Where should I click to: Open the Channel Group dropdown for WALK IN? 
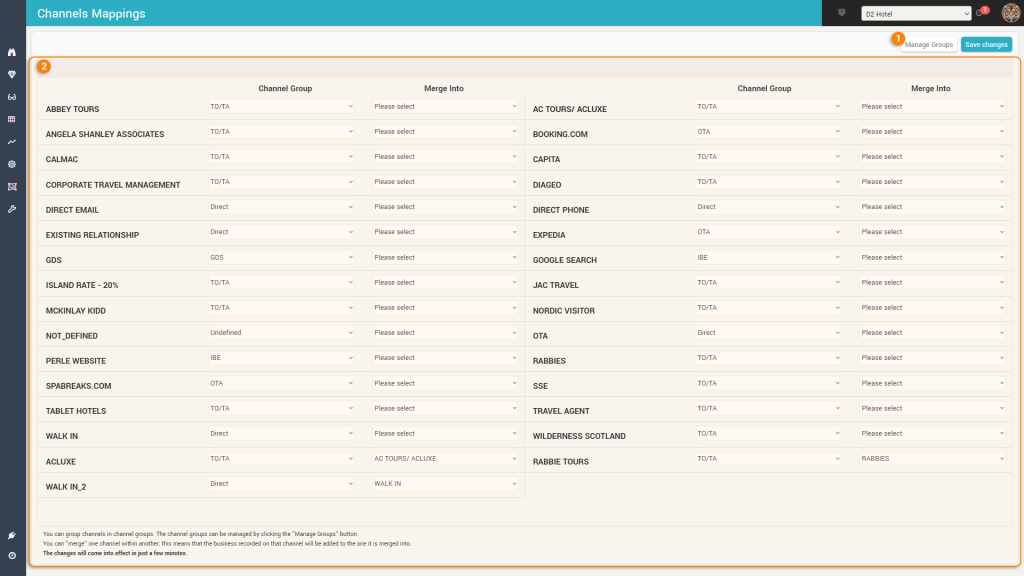point(281,434)
